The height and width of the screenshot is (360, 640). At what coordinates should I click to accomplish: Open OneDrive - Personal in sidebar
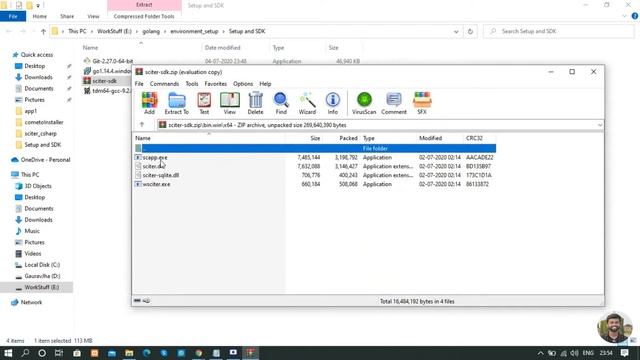click(45, 160)
